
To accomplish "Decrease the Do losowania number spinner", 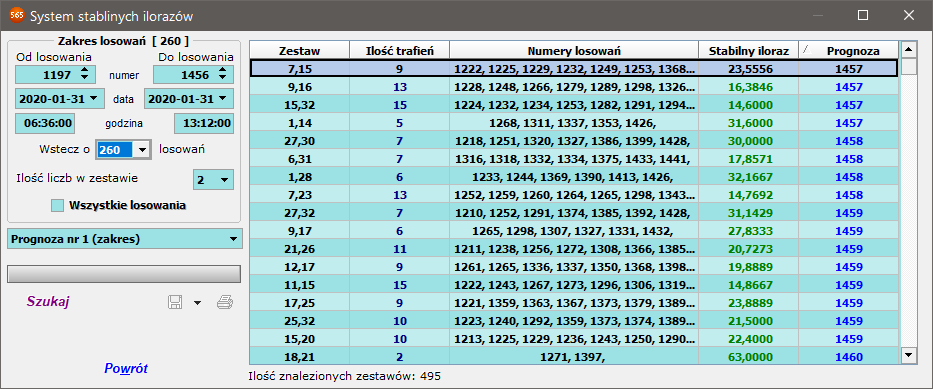I will coord(223,78).
